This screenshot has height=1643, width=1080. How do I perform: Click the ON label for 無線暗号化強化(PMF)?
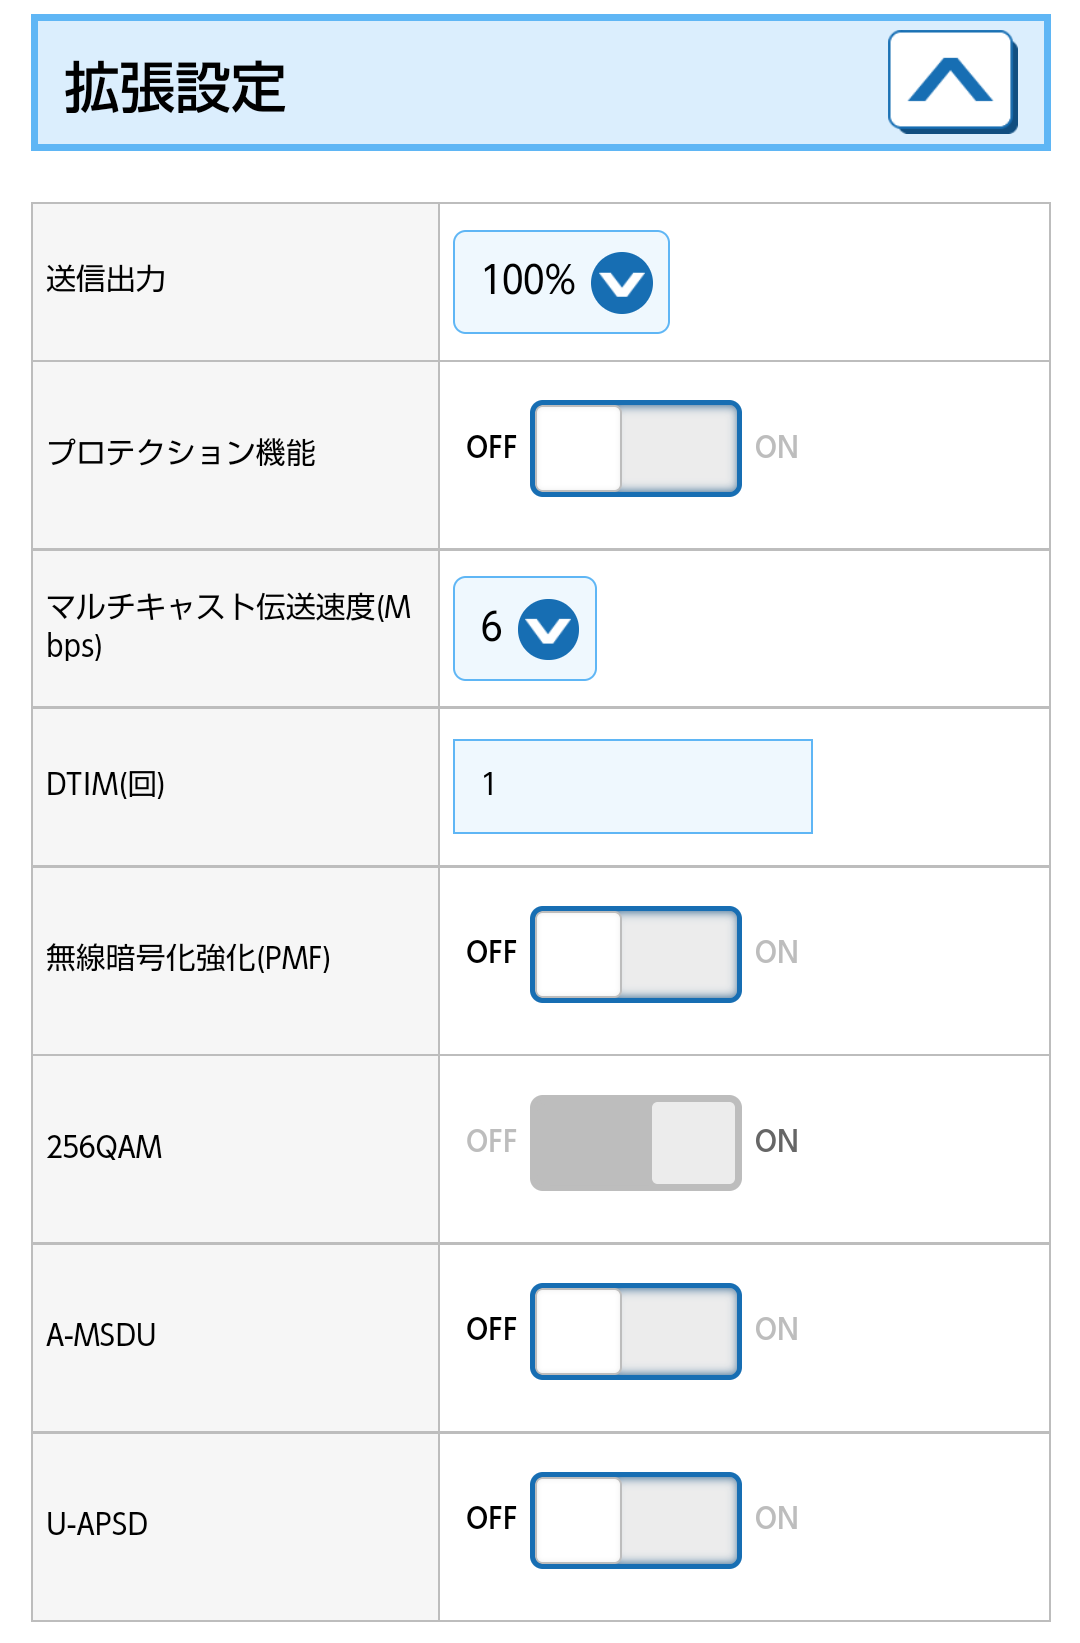tap(776, 952)
